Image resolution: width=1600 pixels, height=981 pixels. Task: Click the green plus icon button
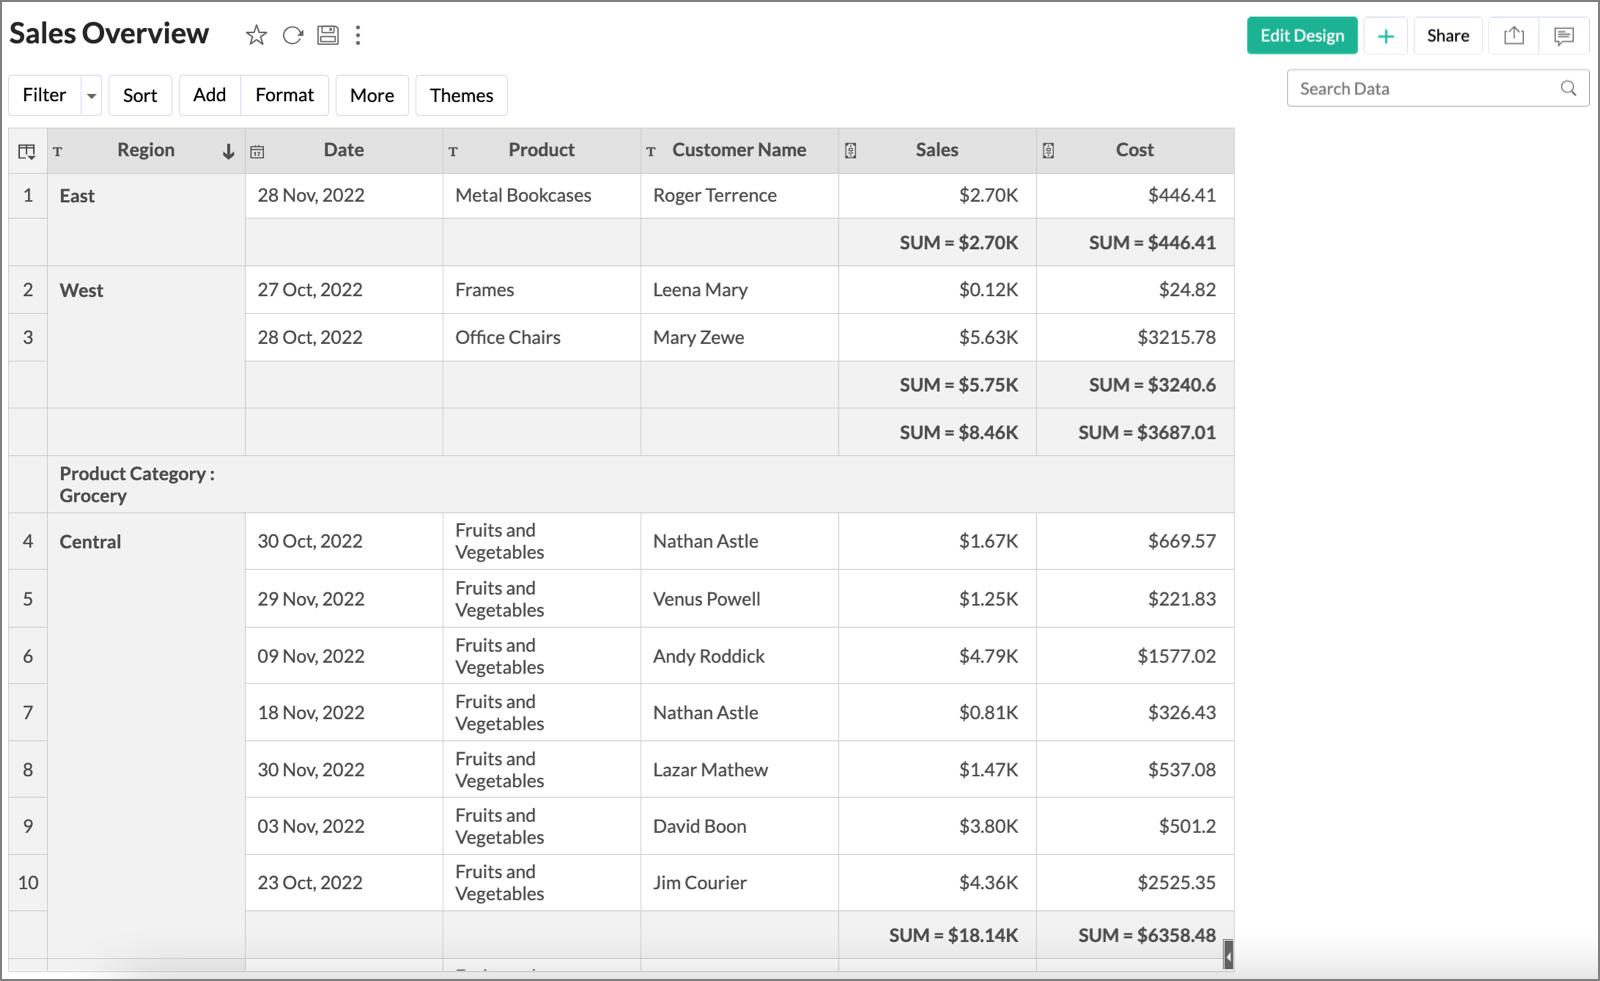1386,36
